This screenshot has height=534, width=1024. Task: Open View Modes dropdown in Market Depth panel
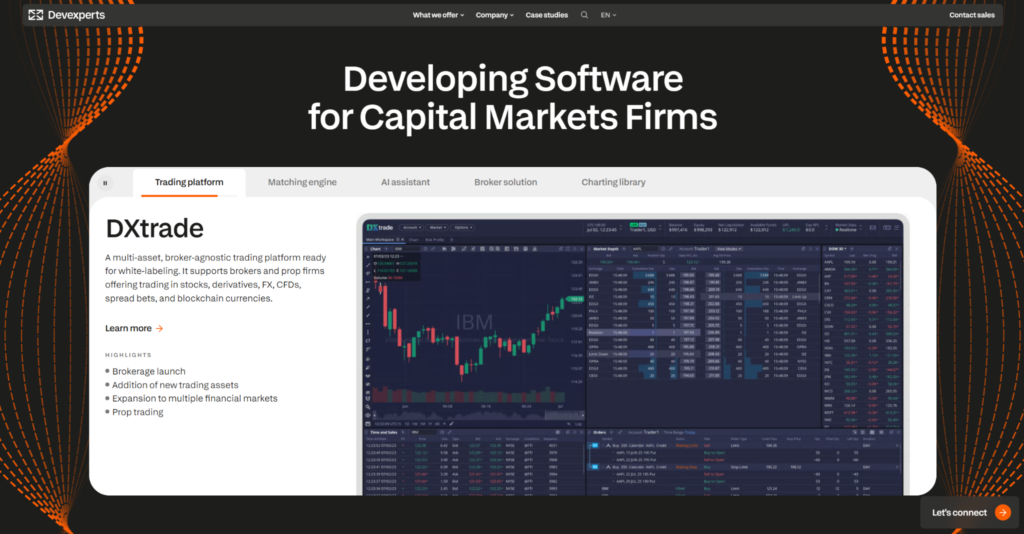click(729, 249)
